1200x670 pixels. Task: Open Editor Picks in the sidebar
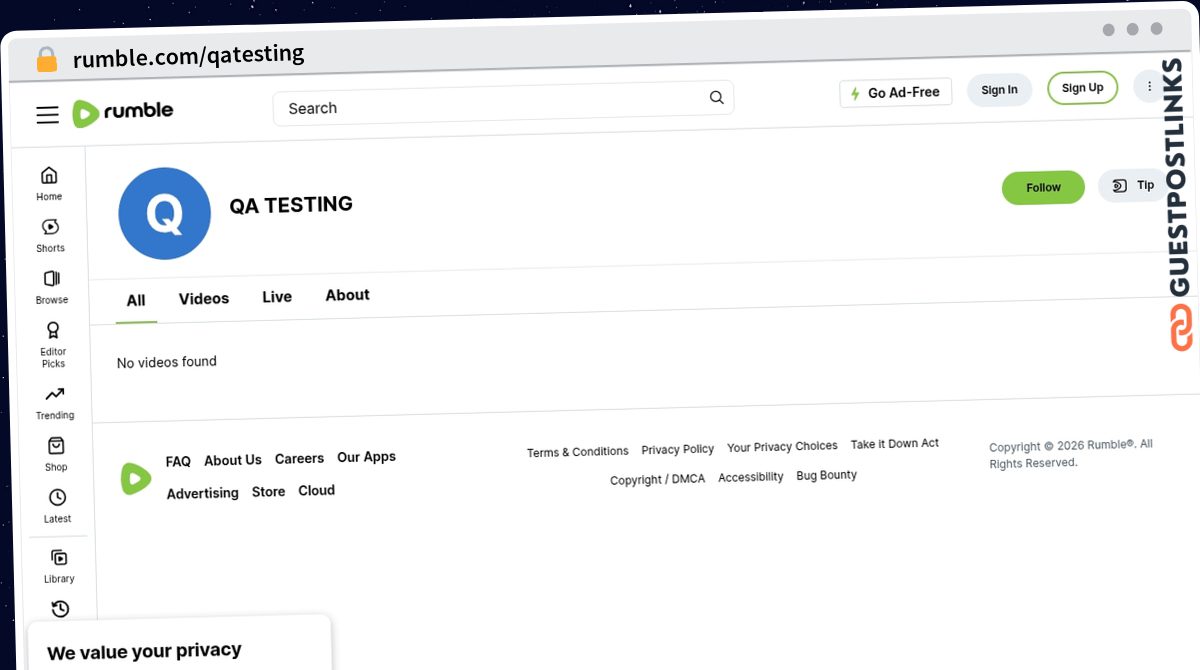point(53,345)
